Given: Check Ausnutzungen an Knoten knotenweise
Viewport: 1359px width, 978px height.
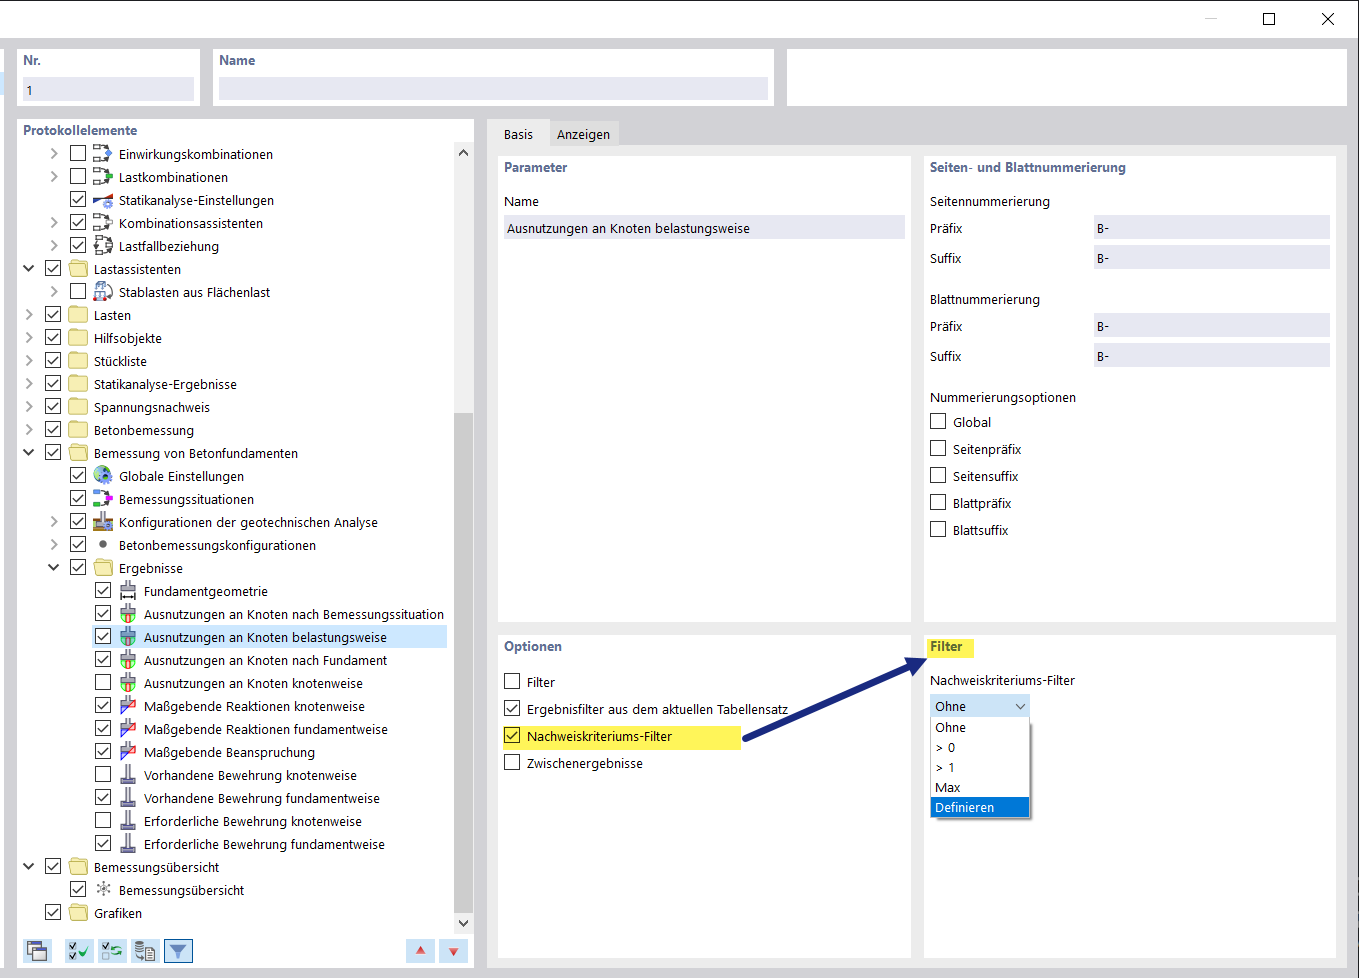Looking at the screenshot, I should coord(103,683).
